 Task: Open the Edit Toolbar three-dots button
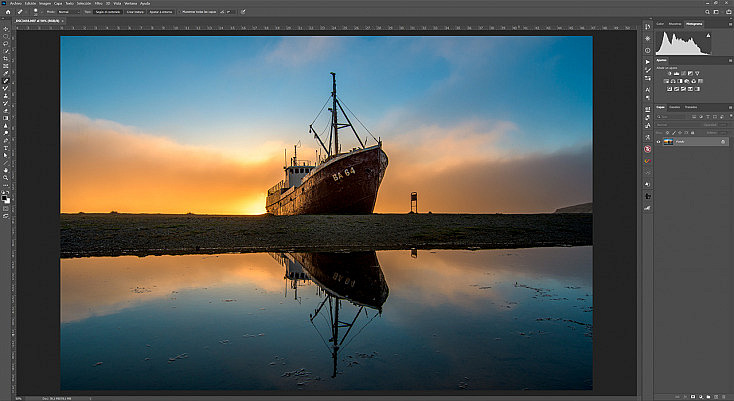[x=6, y=185]
